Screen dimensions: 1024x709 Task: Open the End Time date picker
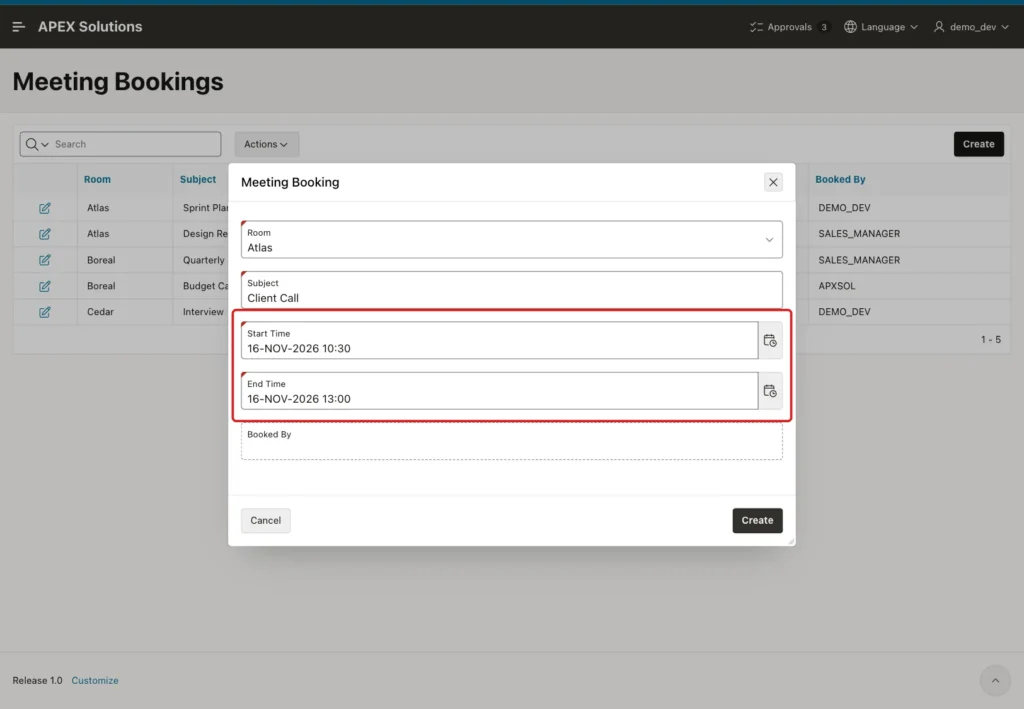(770, 391)
